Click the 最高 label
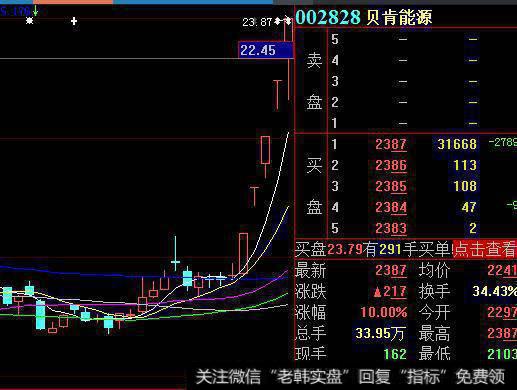 click(x=434, y=333)
